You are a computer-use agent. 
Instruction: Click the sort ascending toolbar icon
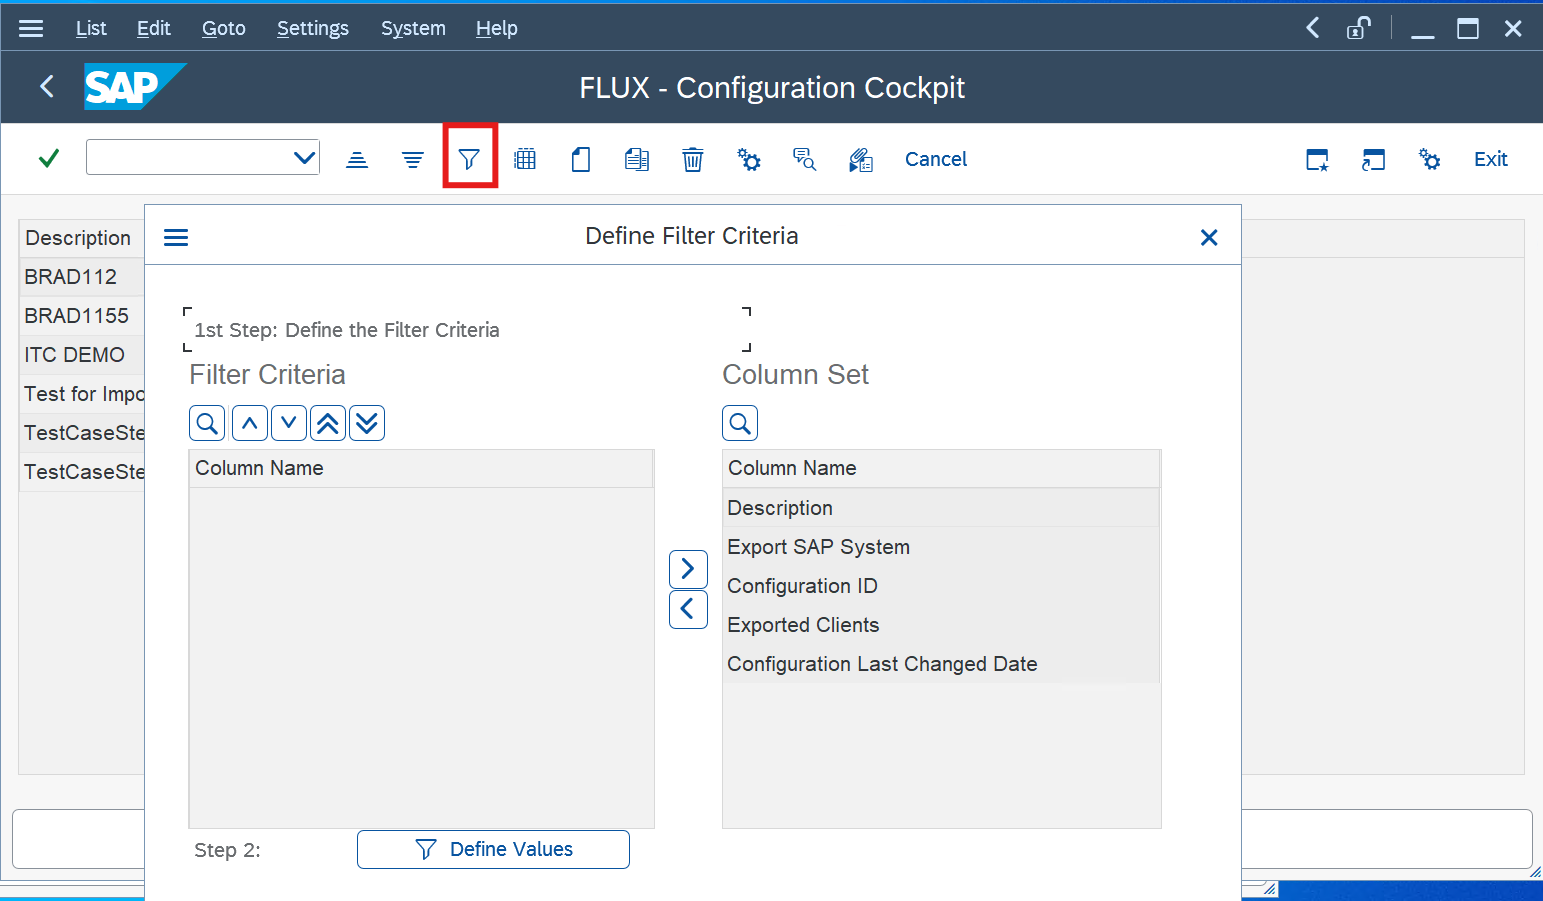point(357,159)
